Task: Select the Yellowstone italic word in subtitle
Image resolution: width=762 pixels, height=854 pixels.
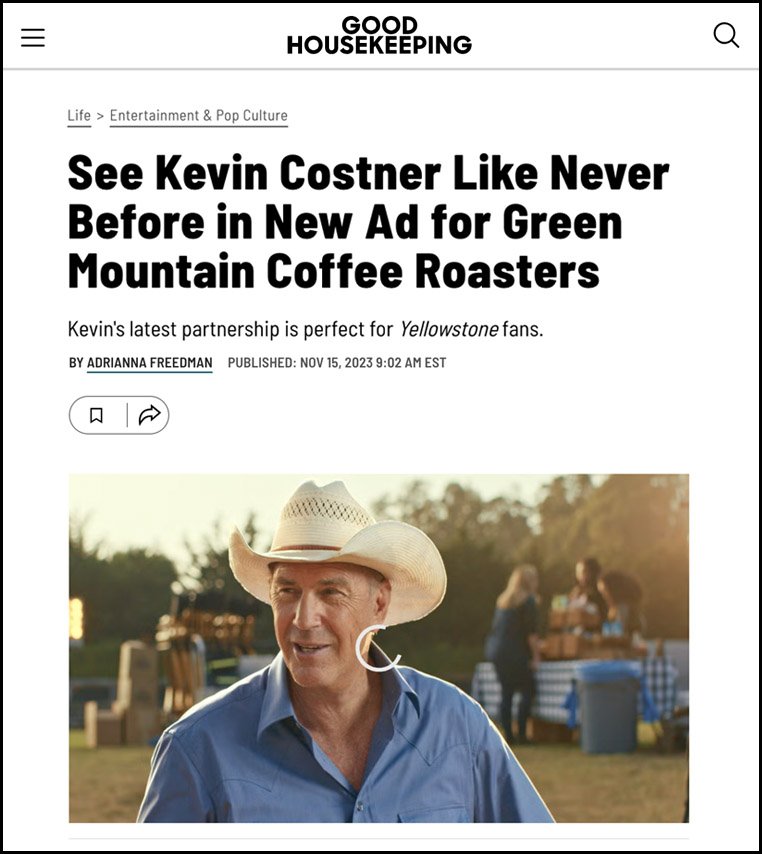Action: (449, 330)
